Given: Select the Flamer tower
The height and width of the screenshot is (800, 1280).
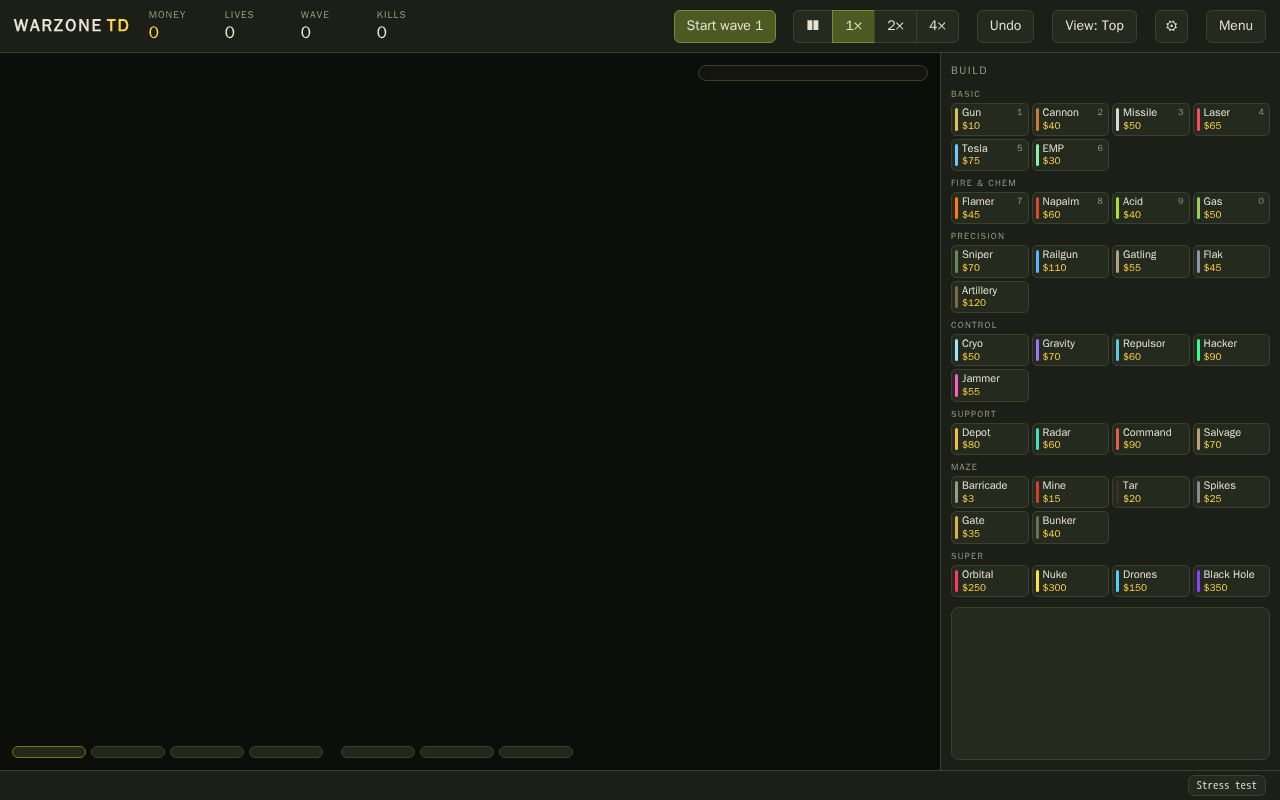Looking at the screenshot, I should click(x=990, y=208).
